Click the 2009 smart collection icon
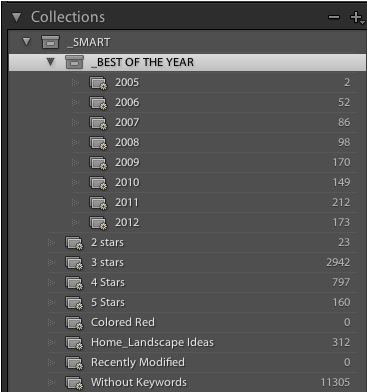This screenshot has height=392, width=367. (99, 163)
